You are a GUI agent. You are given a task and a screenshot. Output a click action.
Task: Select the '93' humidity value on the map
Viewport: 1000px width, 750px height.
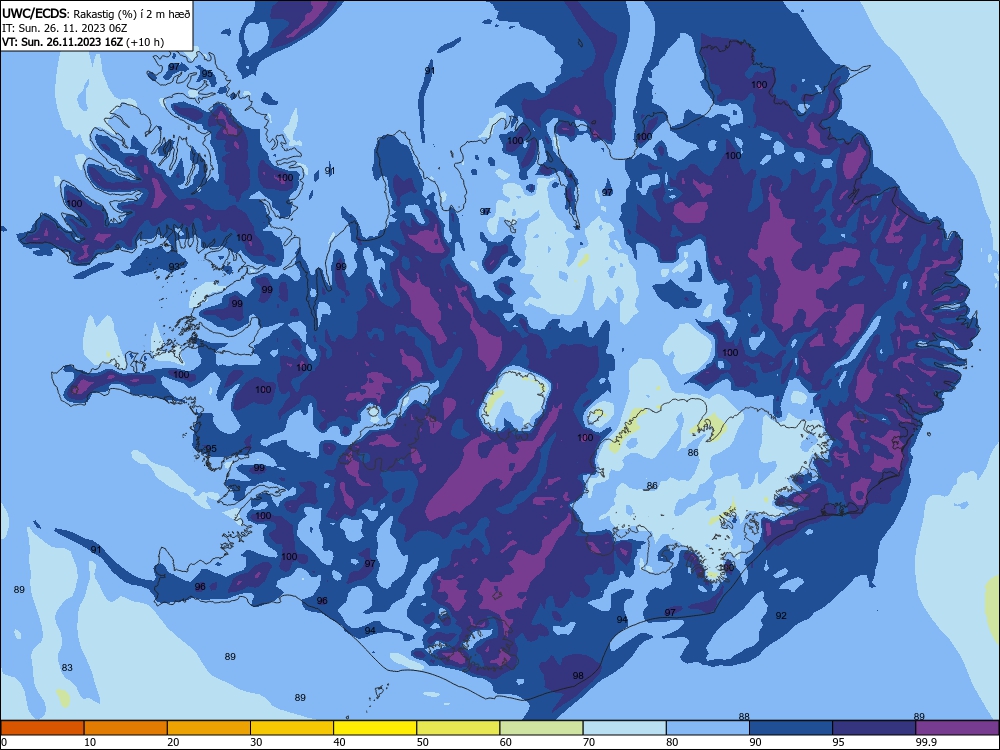click(174, 267)
